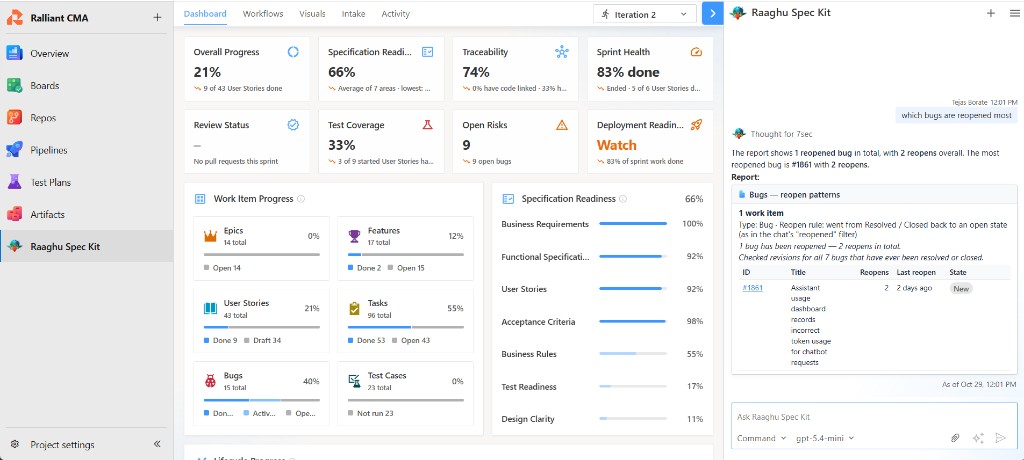Click the Business Requirements progress bar

click(x=633, y=224)
